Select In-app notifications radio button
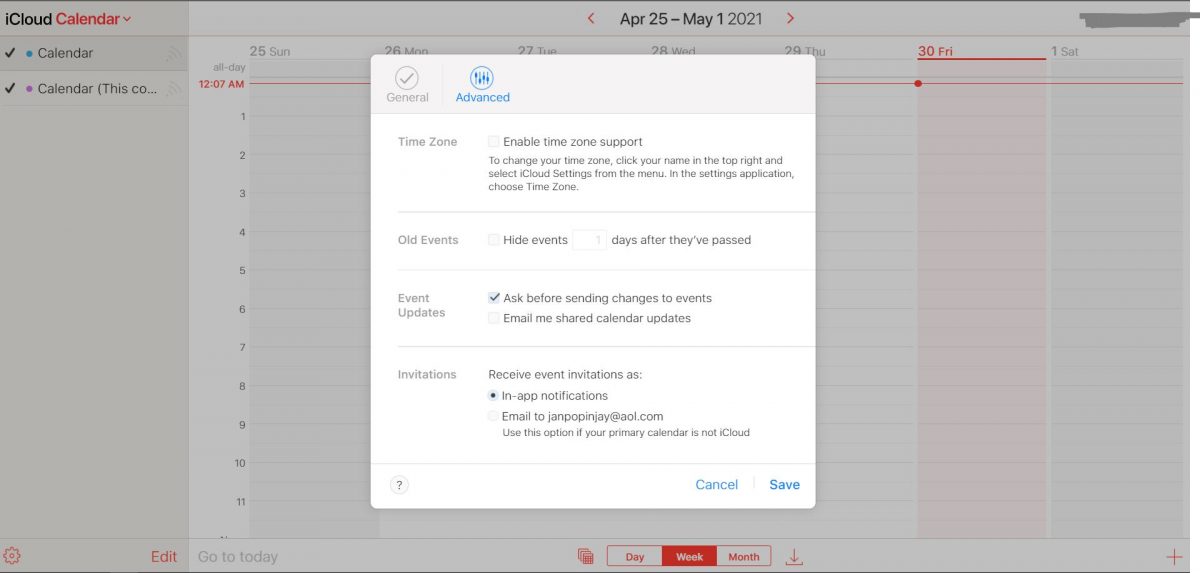The height and width of the screenshot is (573, 1200). point(493,396)
